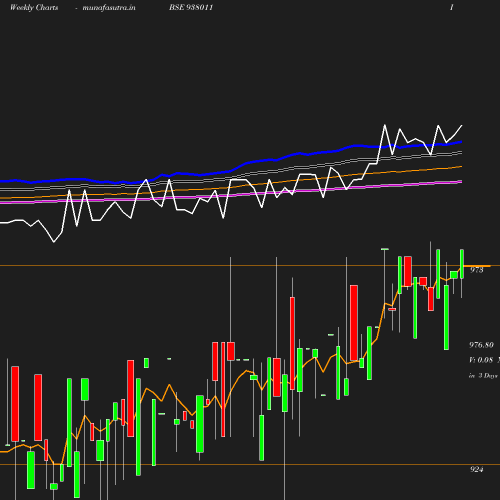Click the 'Weekly Charts' title text

34,8
